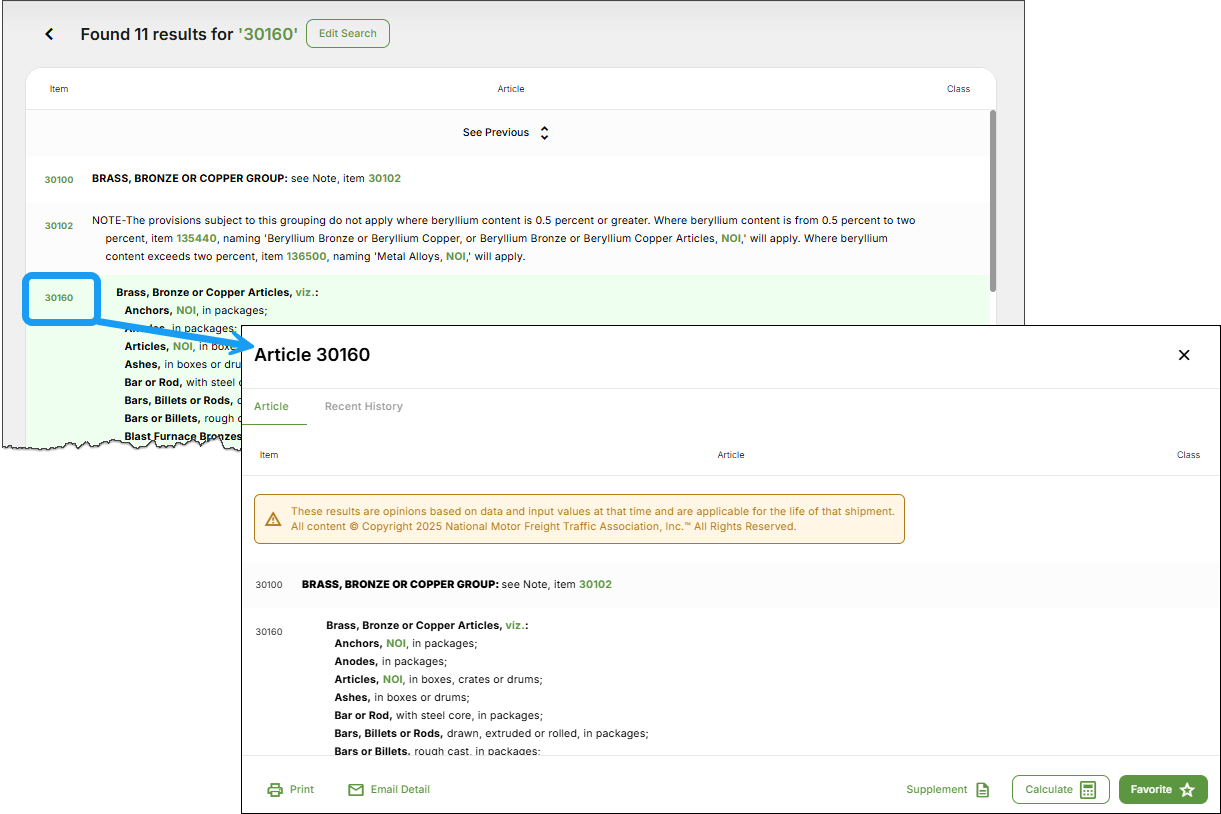Screen dimensions: 1221x814
Task: Click the calculator icon in Calculate
Action: pyautogui.click(x=1088, y=790)
